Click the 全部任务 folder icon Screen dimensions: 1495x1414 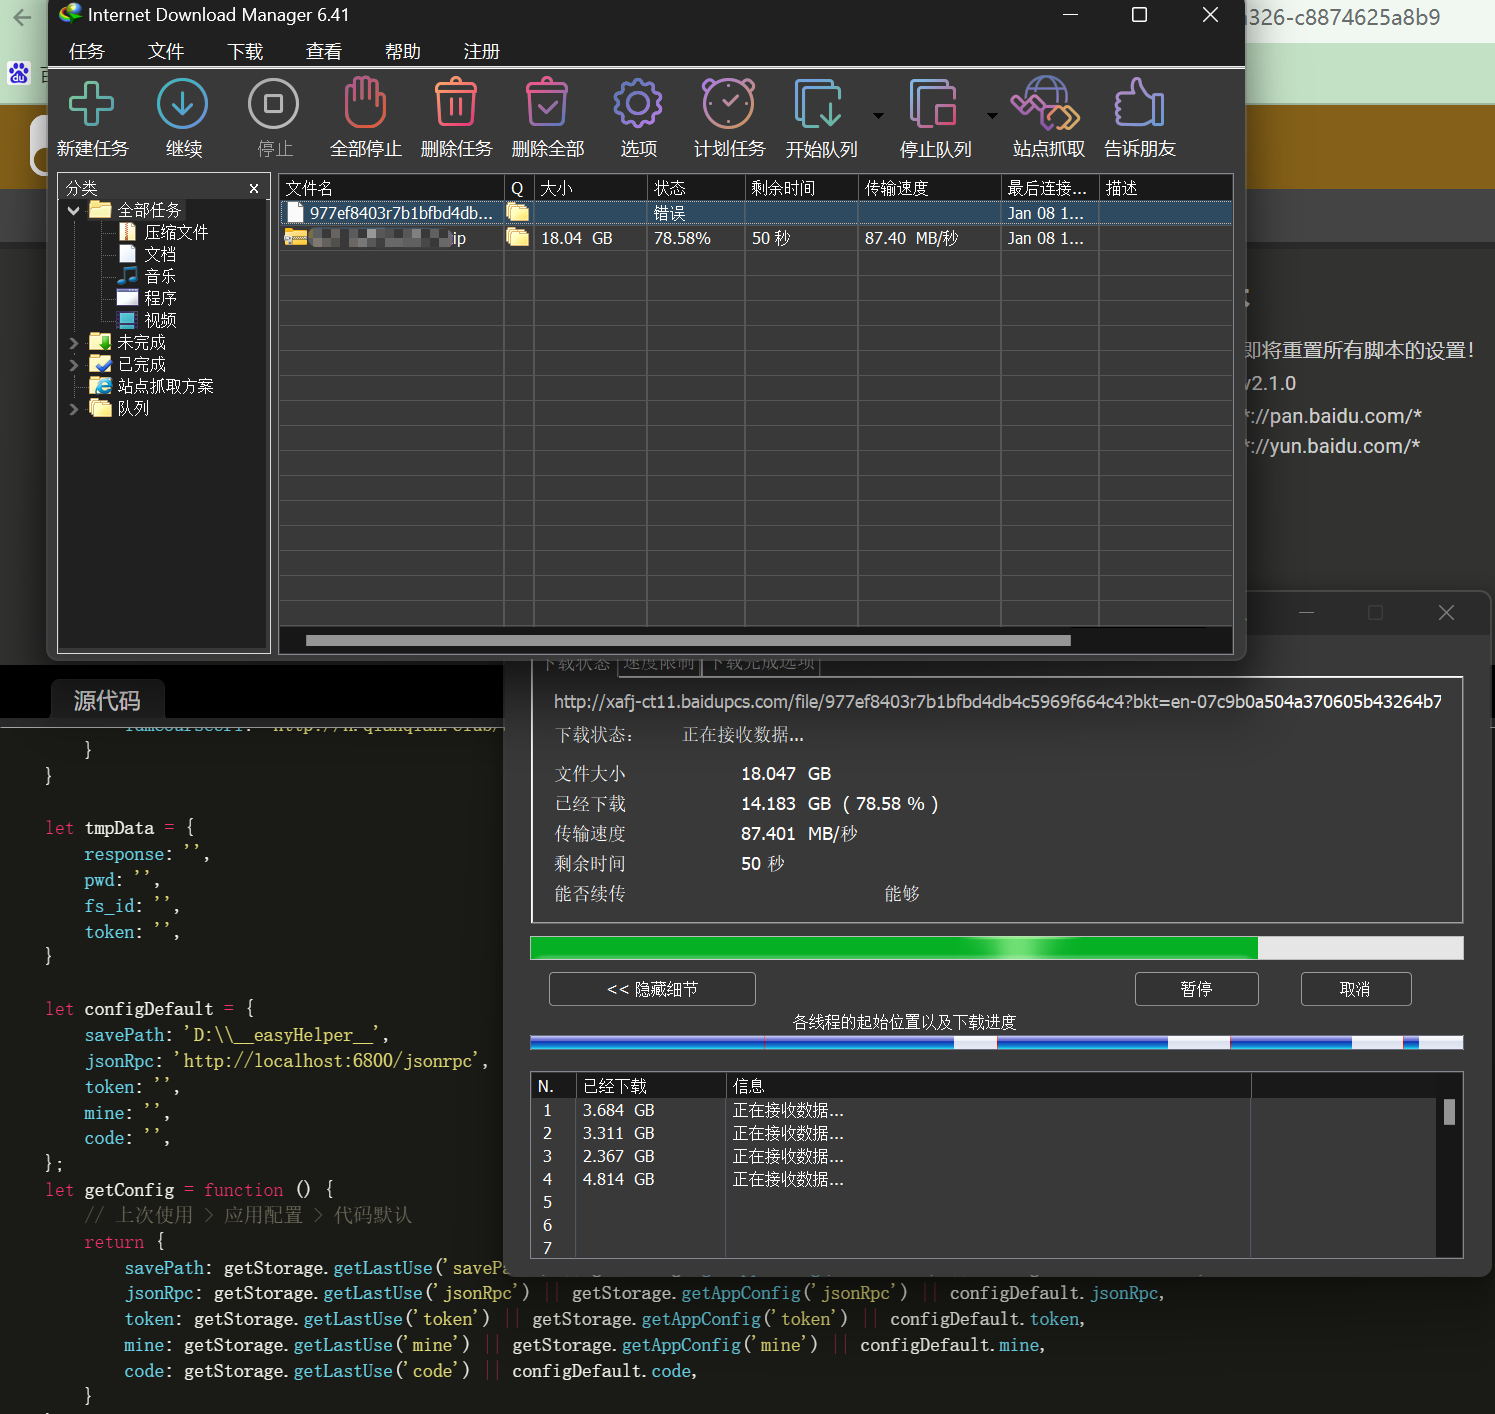point(100,210)
